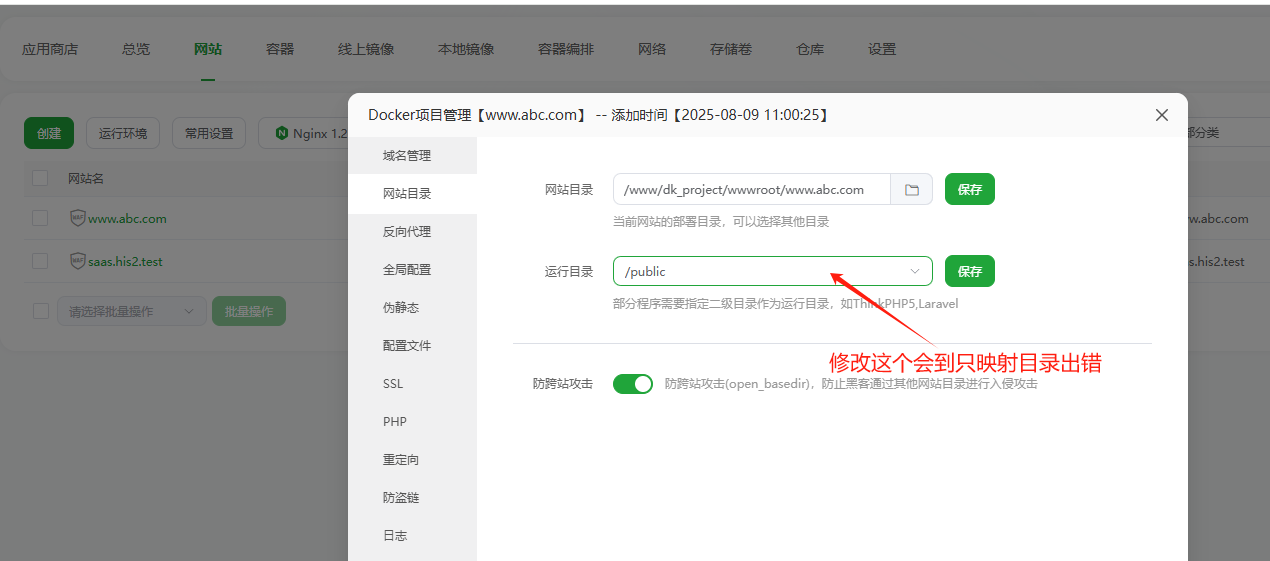Click the WAF shield icon beside www.abc.com
The image size is (1270, 561).
pos(77,218)
